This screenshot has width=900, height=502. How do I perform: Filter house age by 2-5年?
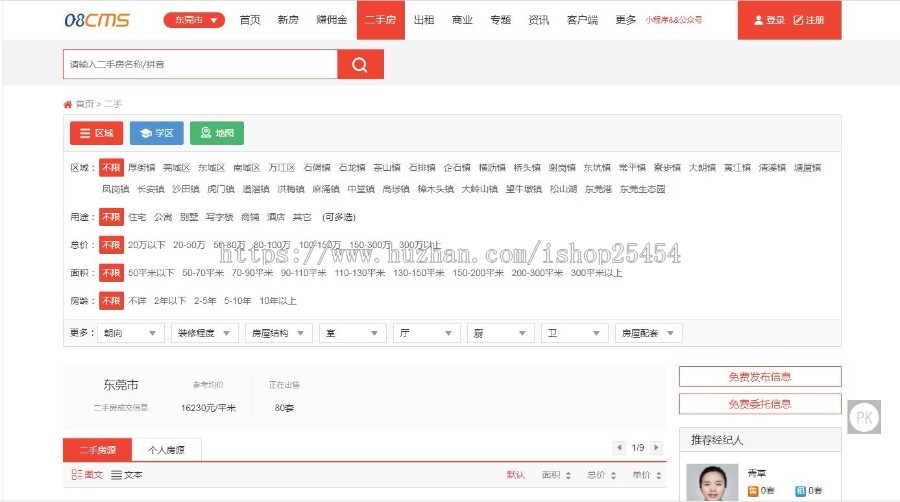tap(205, 301)
